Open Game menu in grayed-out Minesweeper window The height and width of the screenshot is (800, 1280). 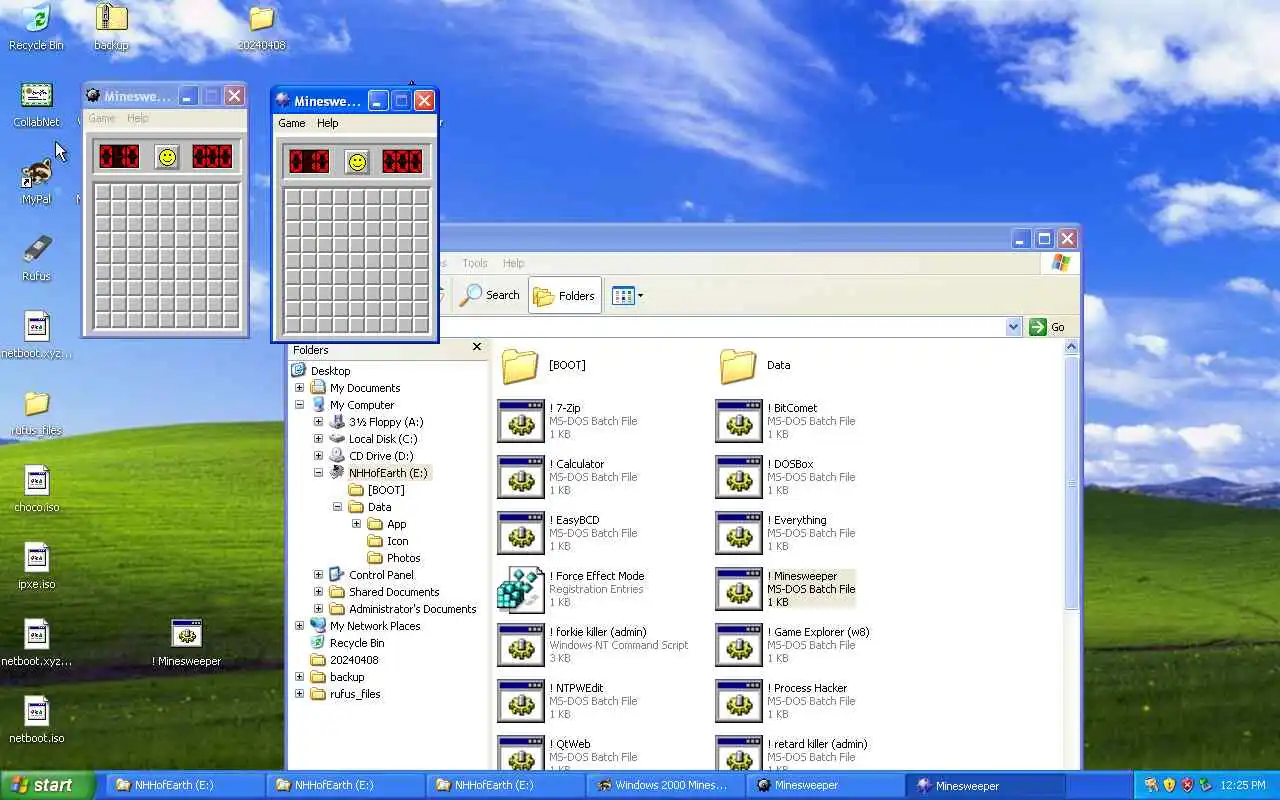click(102, 118)
